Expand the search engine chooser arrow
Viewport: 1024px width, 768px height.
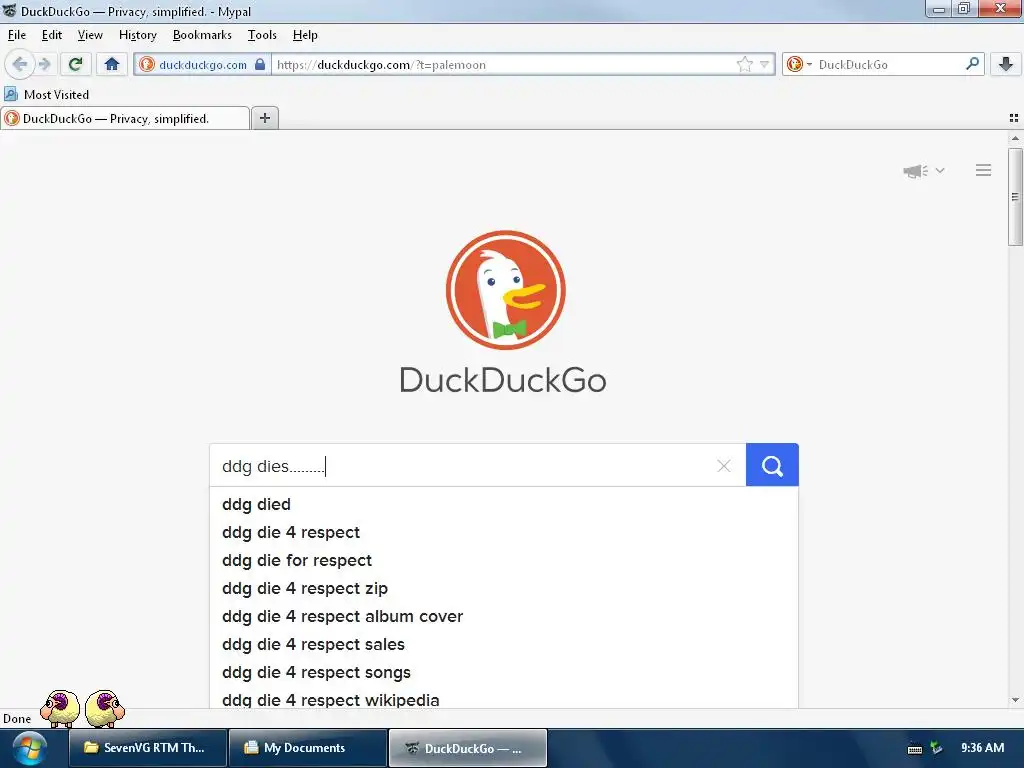click(809, 65)
